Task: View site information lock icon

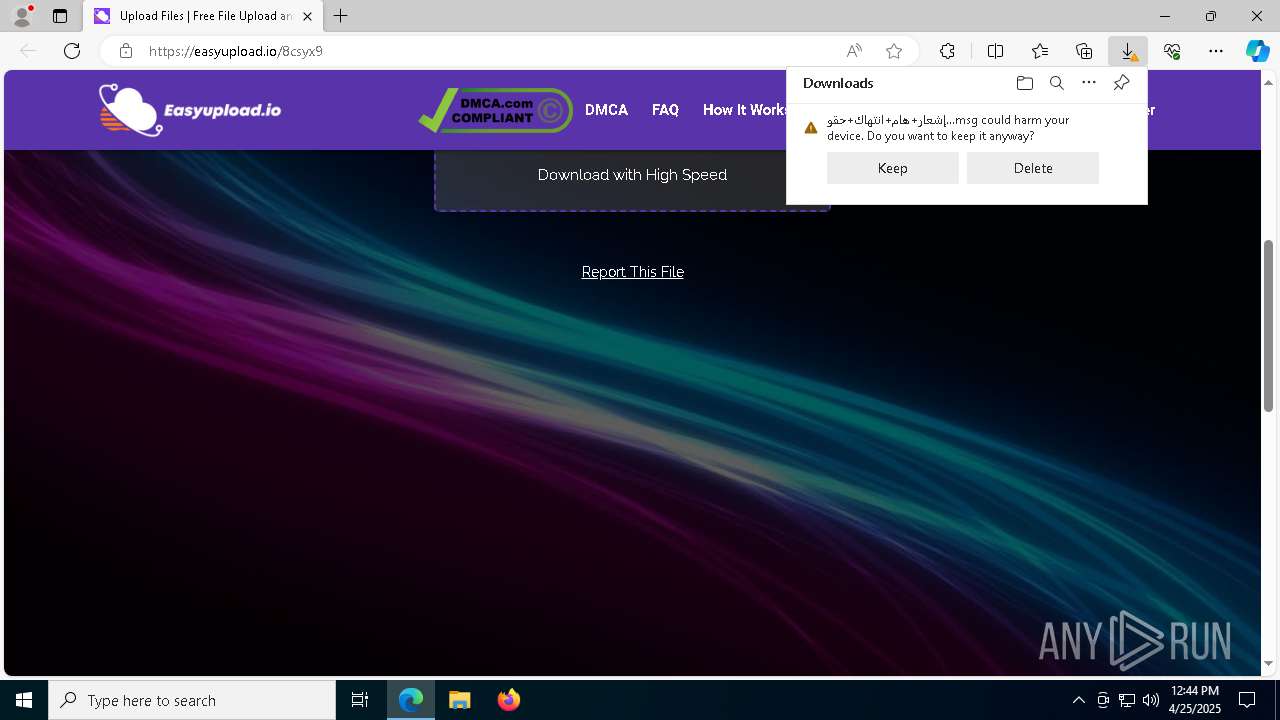Action: 125,51
